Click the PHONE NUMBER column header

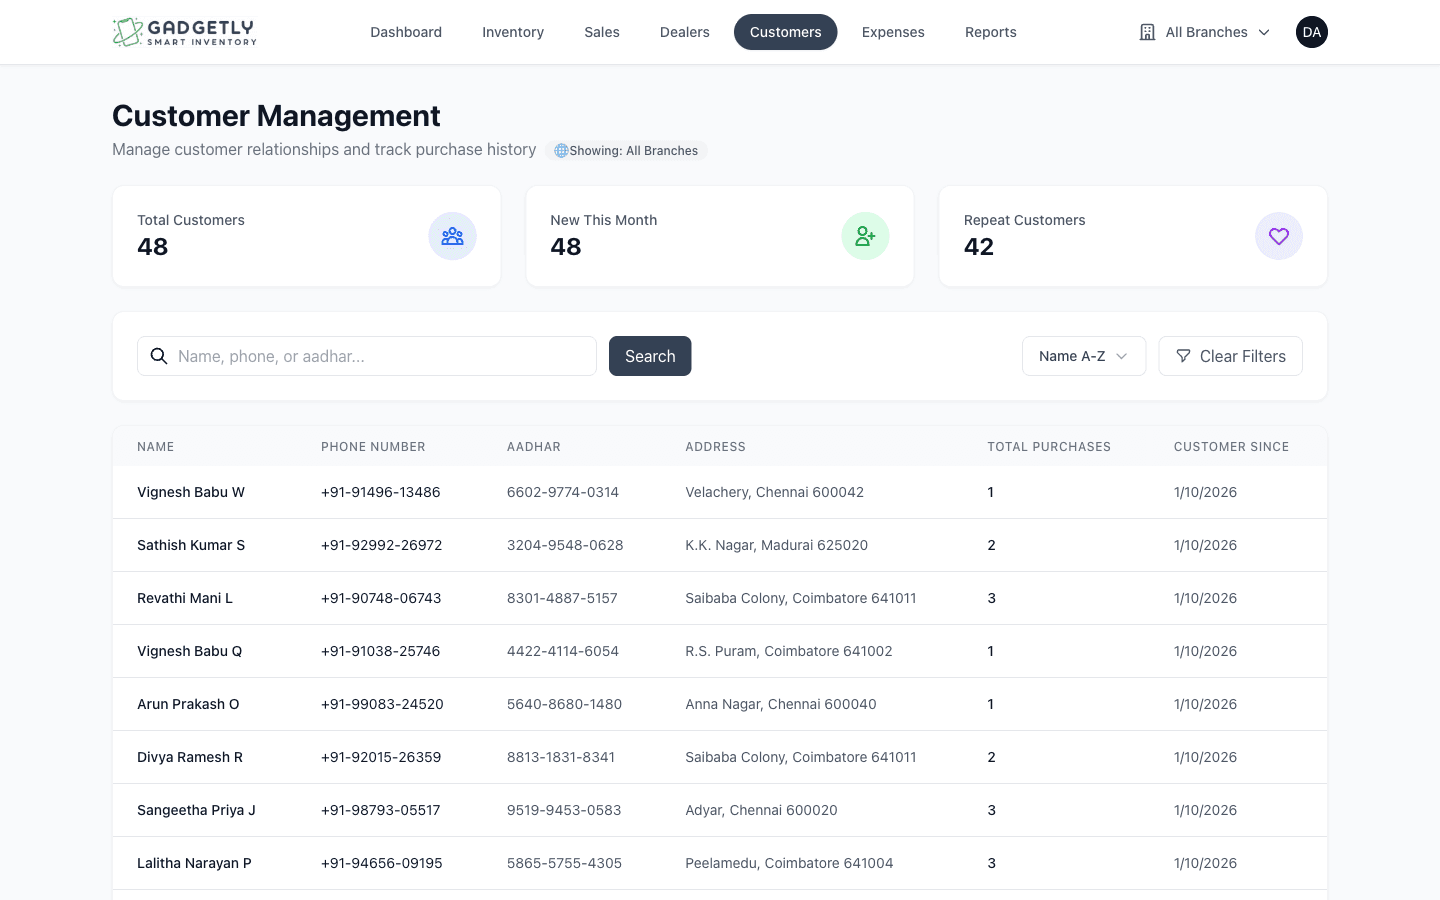(x=373, y=447)
